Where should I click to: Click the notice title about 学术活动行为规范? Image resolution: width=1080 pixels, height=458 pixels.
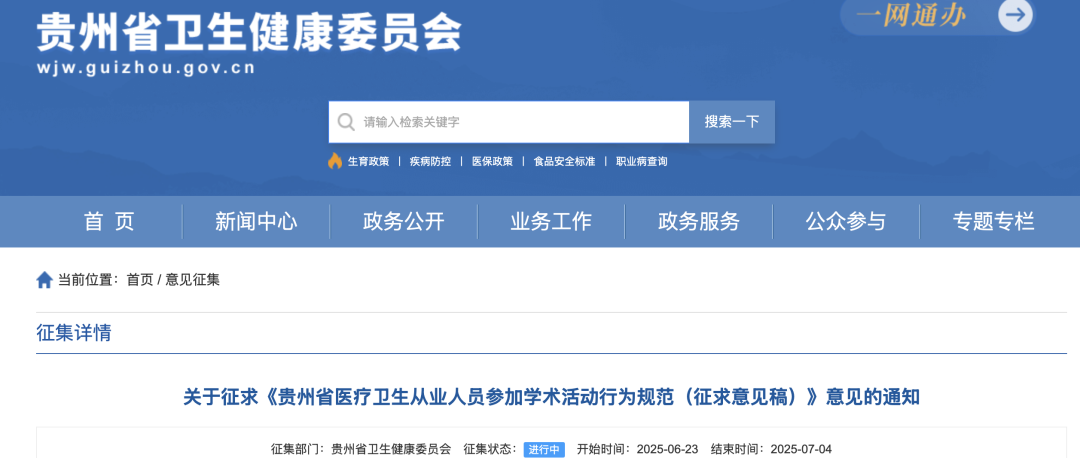pyautogui.click(x=551, y=397)
